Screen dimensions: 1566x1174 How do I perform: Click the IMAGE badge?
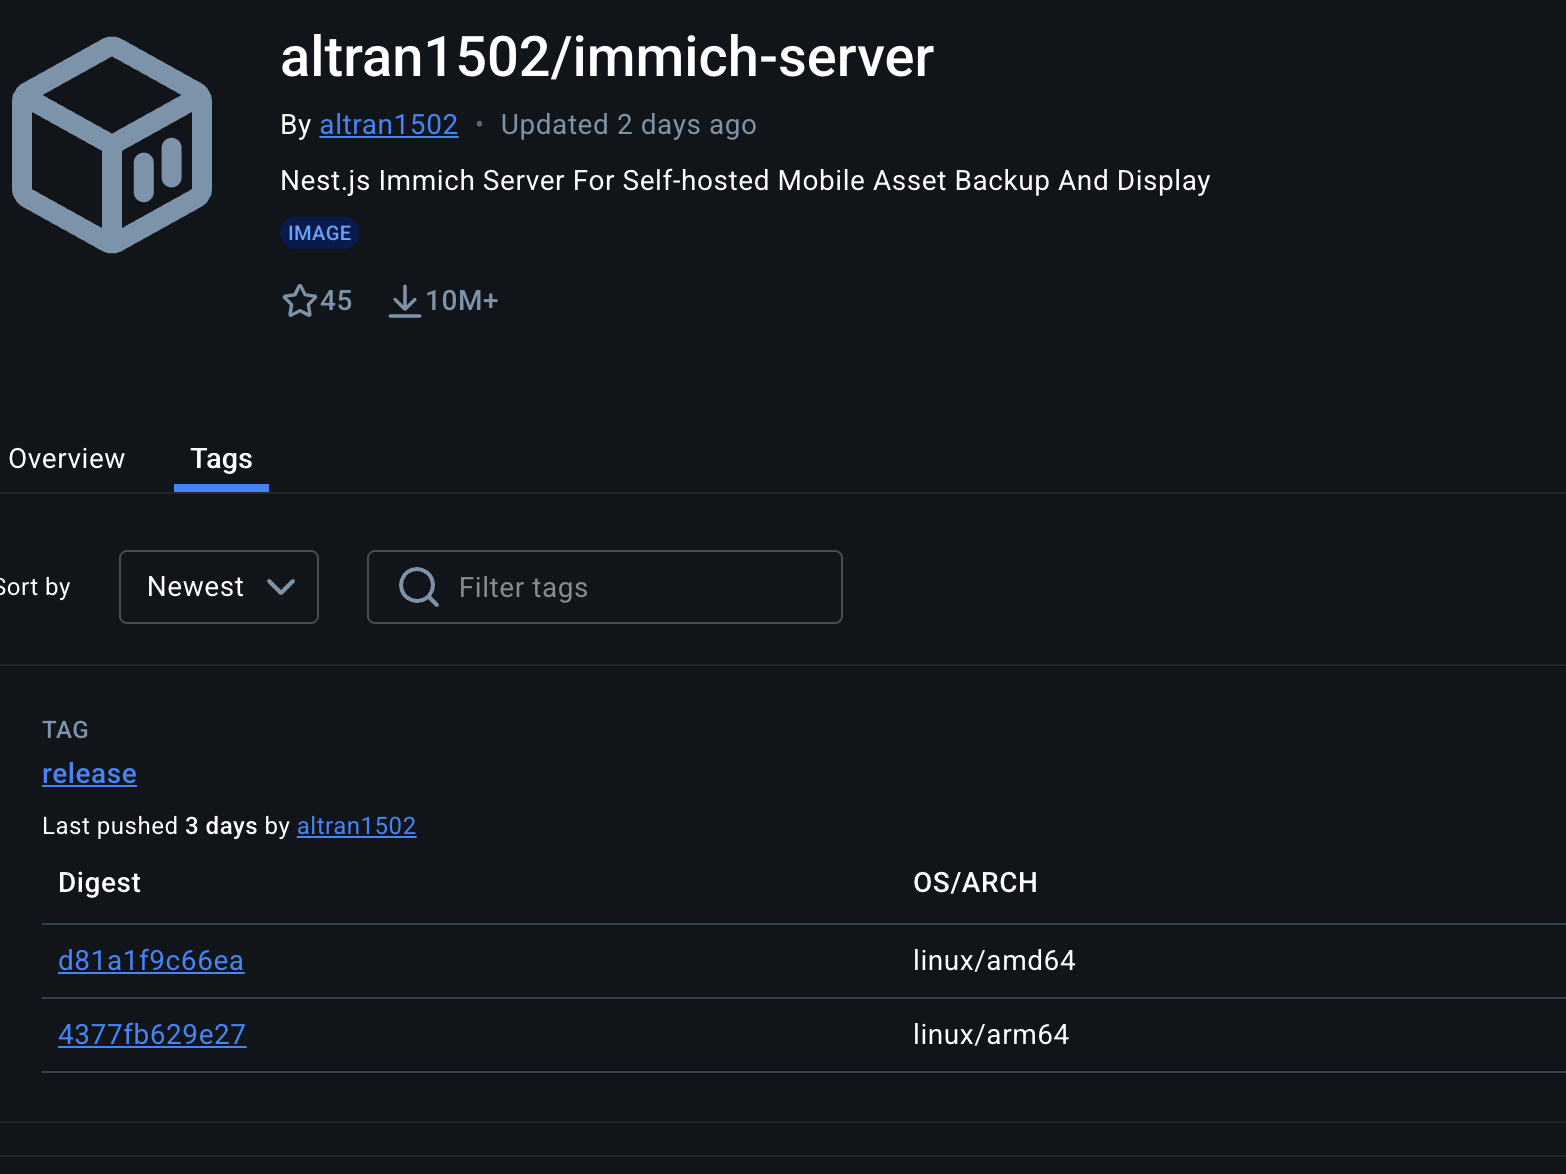[x=319, y=233]
